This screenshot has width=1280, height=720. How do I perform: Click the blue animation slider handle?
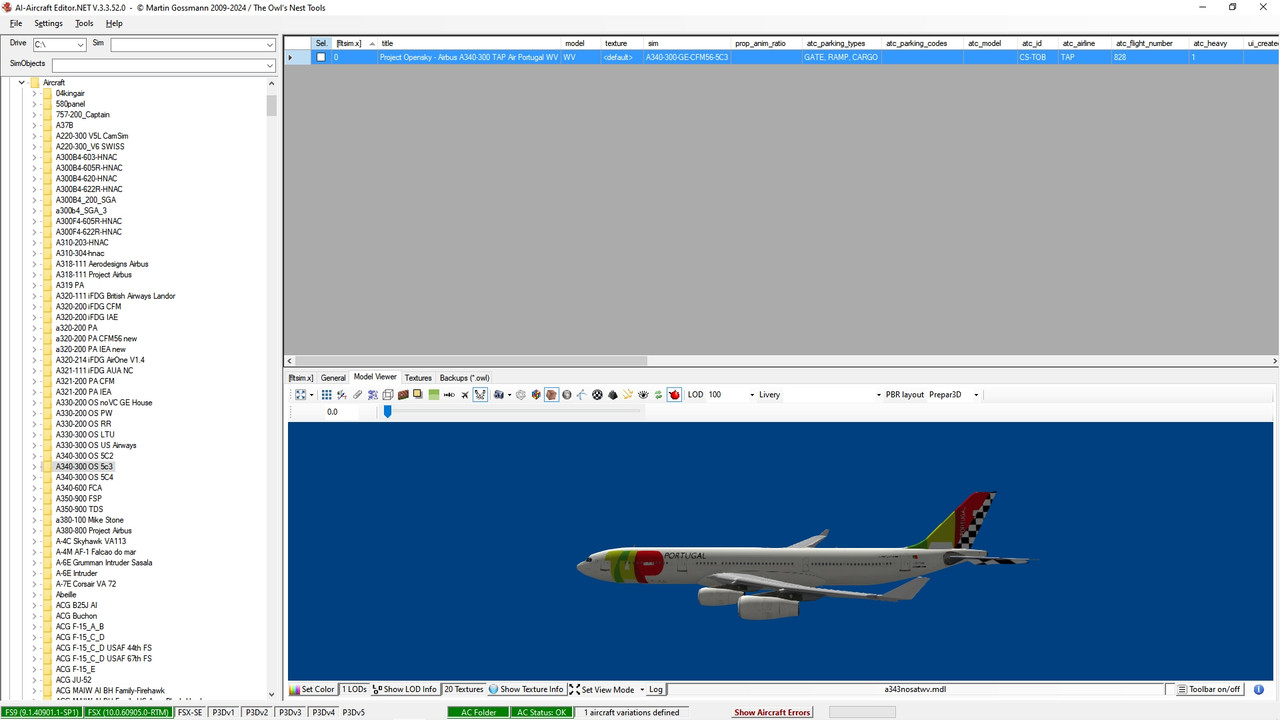[387, 411]
